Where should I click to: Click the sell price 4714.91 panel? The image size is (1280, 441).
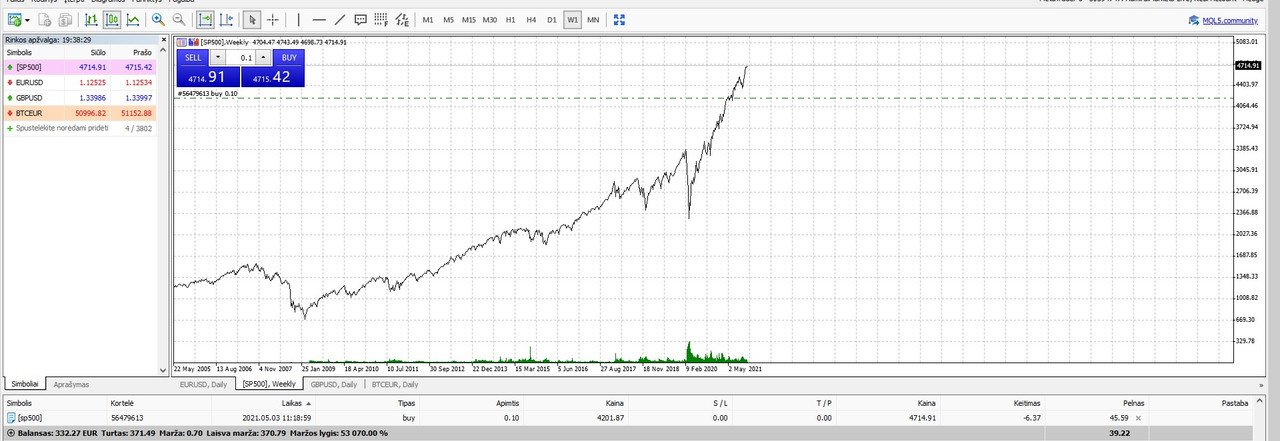tap(208, 76)
